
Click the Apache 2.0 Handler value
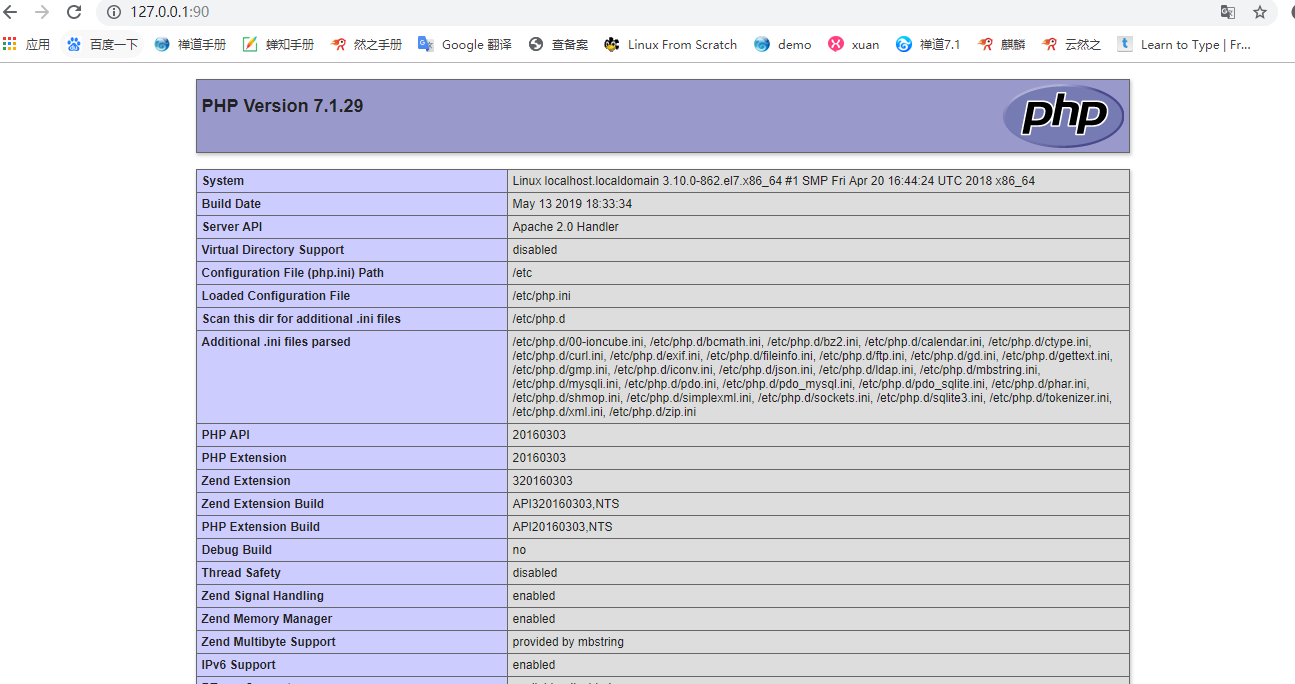coord(565,227)
